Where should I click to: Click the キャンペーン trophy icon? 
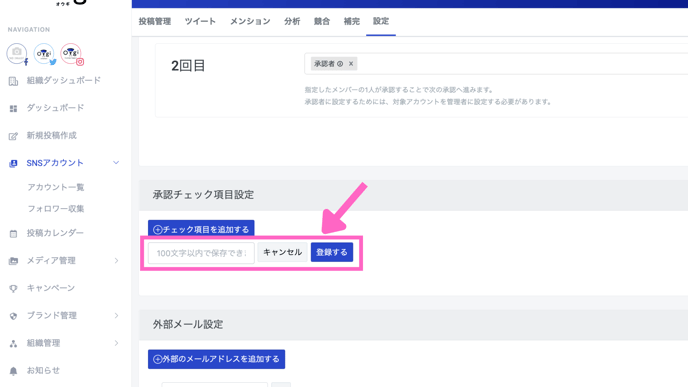point(13,289)
